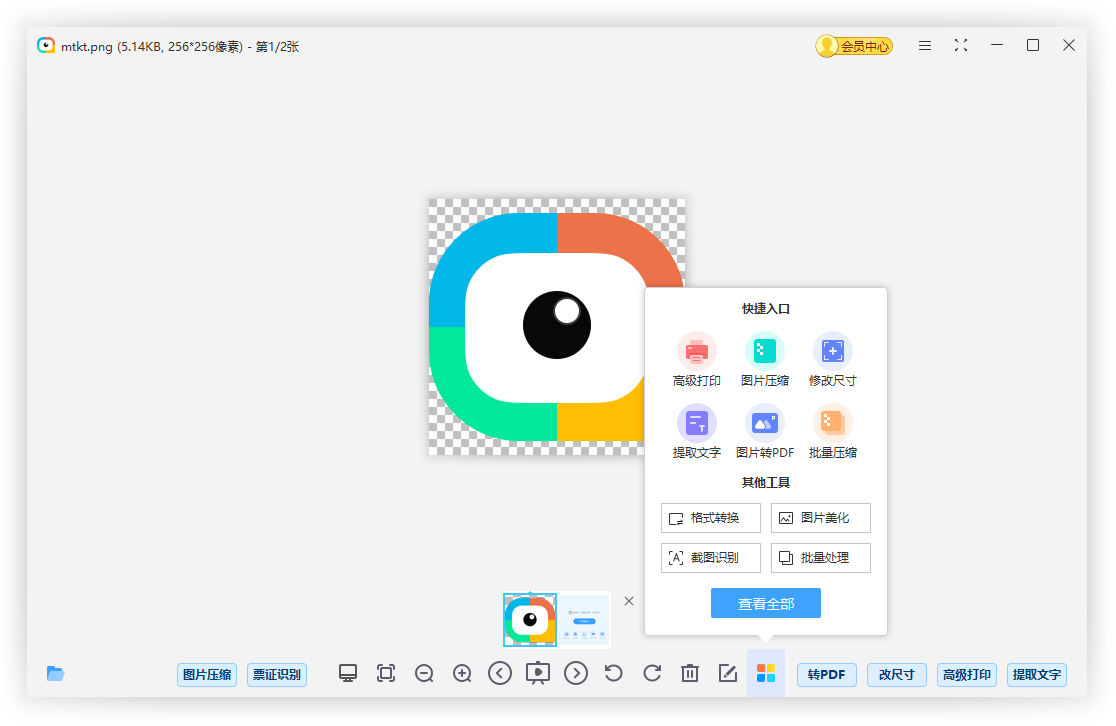Close the thumbnail strip
This screenshot has height=726, width=1116.
pos(629,601)
